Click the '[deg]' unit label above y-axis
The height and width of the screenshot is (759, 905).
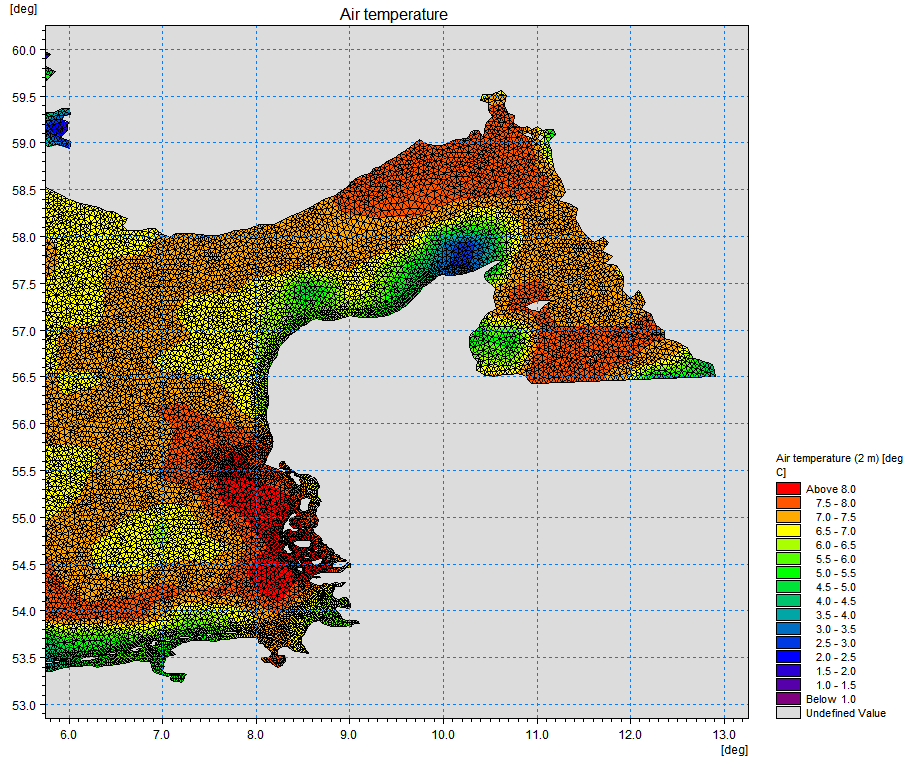pyautogui.click(x=22, y=8)
